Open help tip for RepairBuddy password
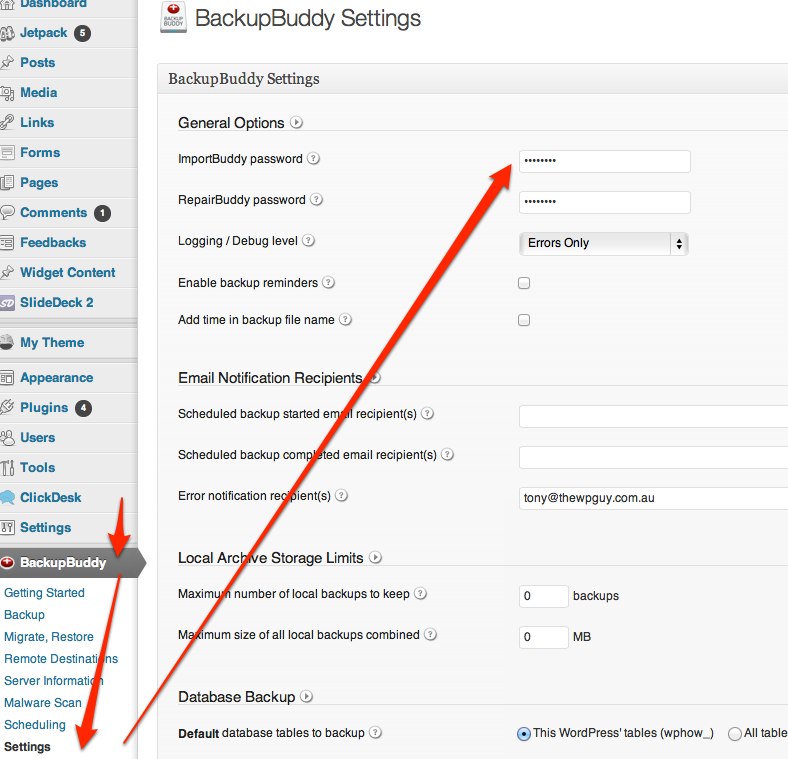 coord(316,200)
